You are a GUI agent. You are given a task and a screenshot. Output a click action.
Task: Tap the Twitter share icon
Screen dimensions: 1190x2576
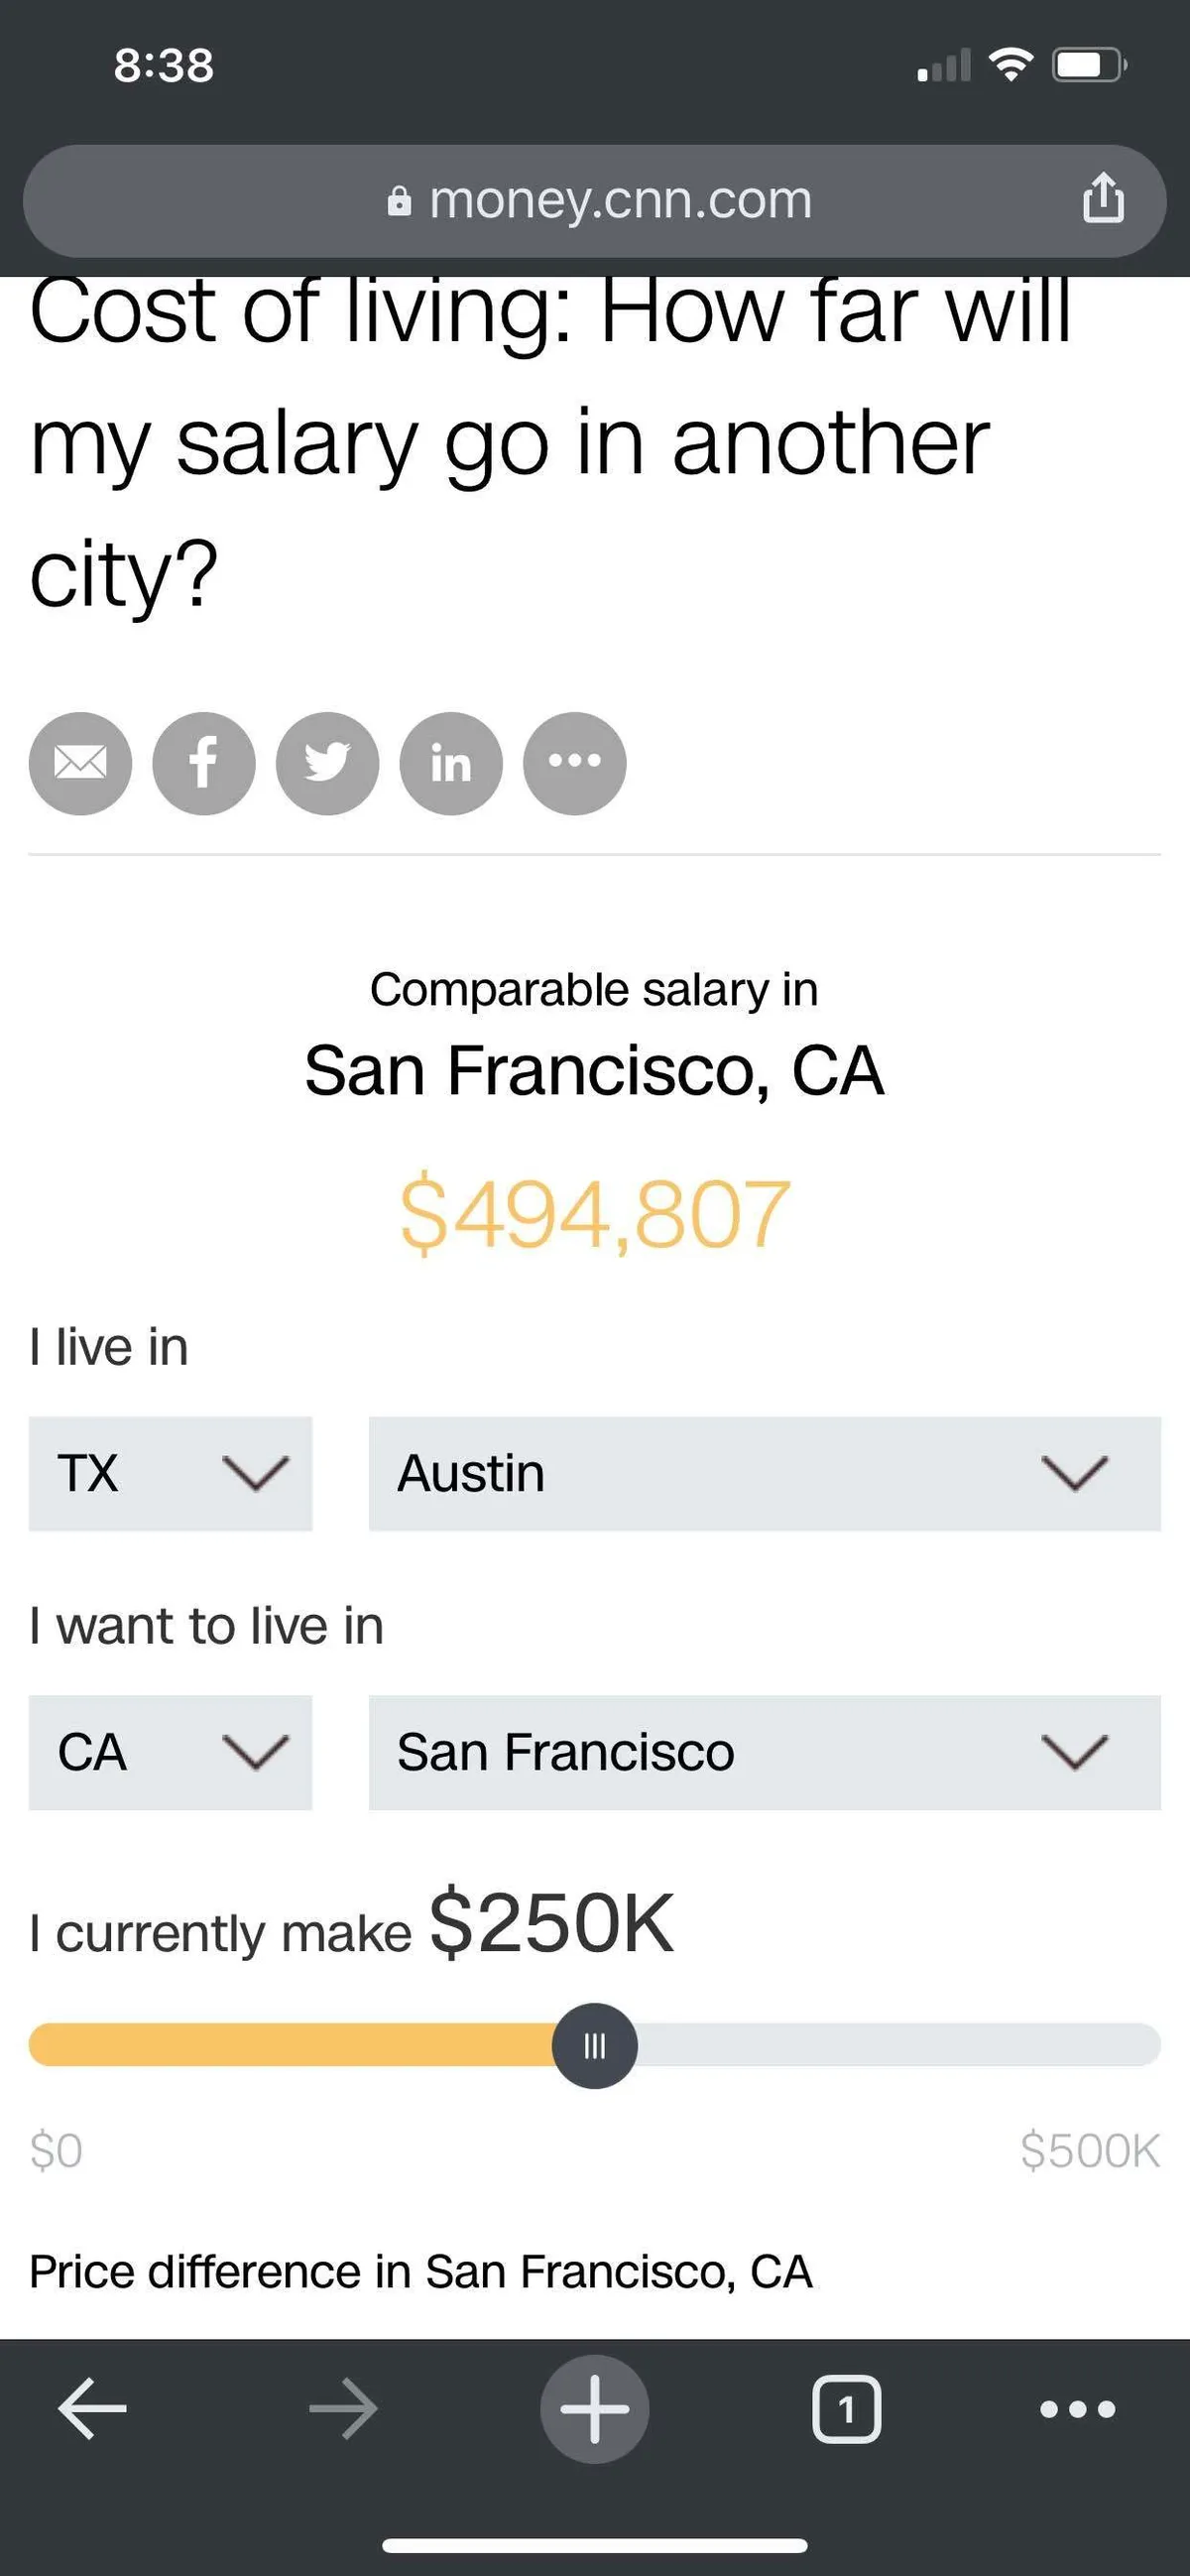(327, 763)
